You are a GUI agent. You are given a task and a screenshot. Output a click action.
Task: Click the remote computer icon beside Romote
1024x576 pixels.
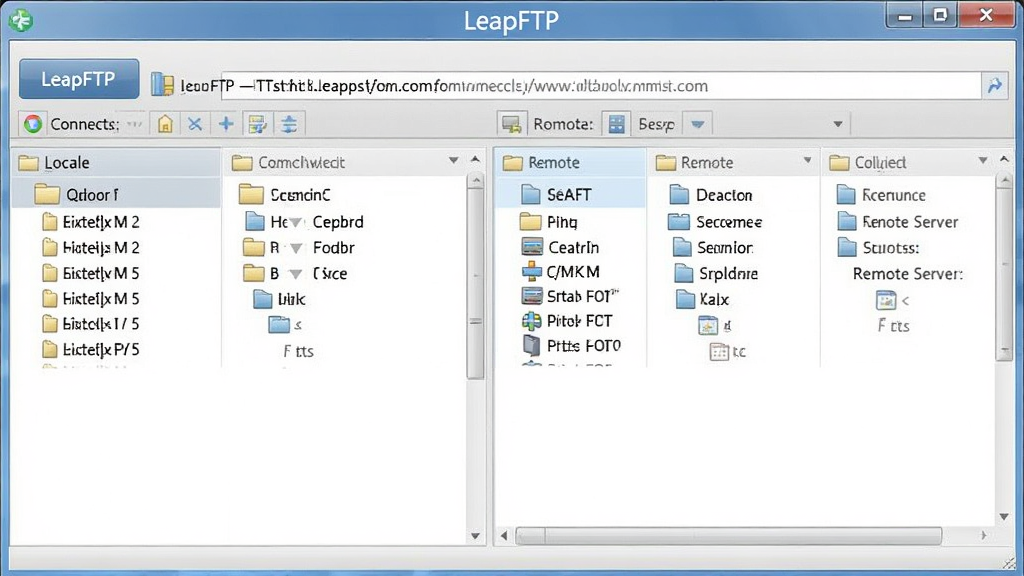pos(511,123)
